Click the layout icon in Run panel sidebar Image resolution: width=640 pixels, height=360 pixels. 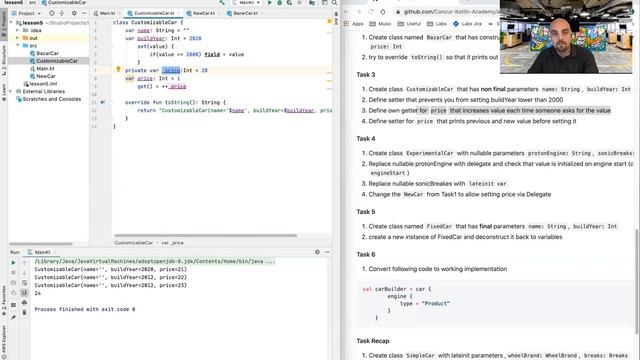(13, 305)
